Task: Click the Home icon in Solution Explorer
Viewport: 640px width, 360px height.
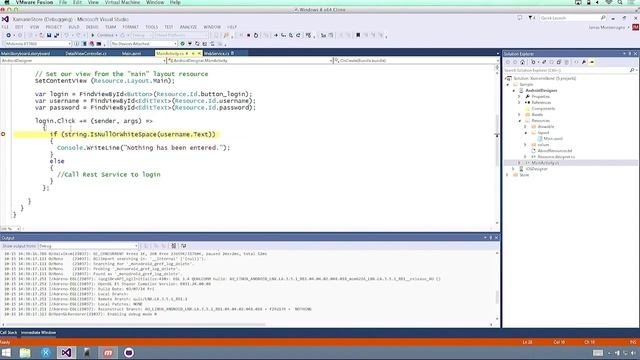Action: [522, 62]
